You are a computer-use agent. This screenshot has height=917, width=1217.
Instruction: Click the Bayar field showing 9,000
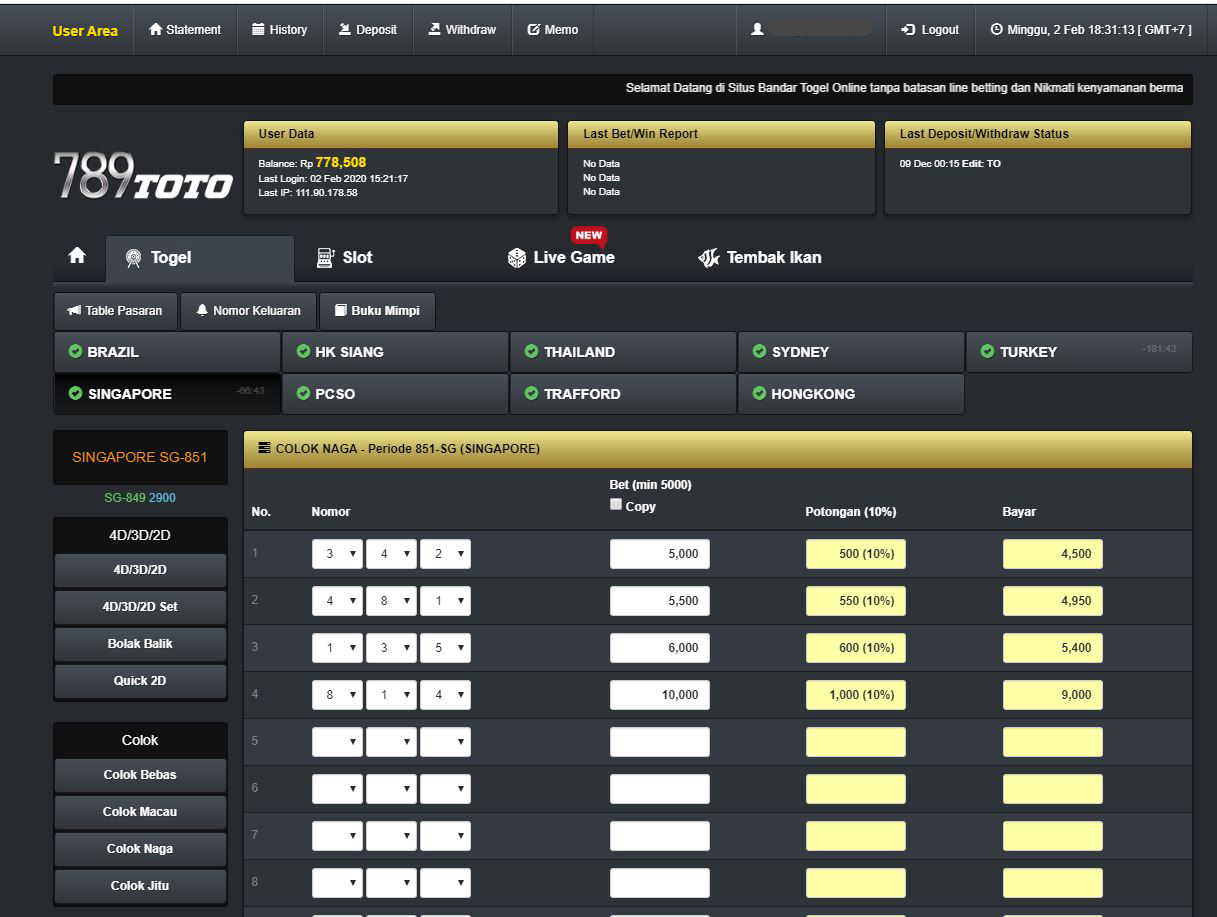[x=1053, y=695]
